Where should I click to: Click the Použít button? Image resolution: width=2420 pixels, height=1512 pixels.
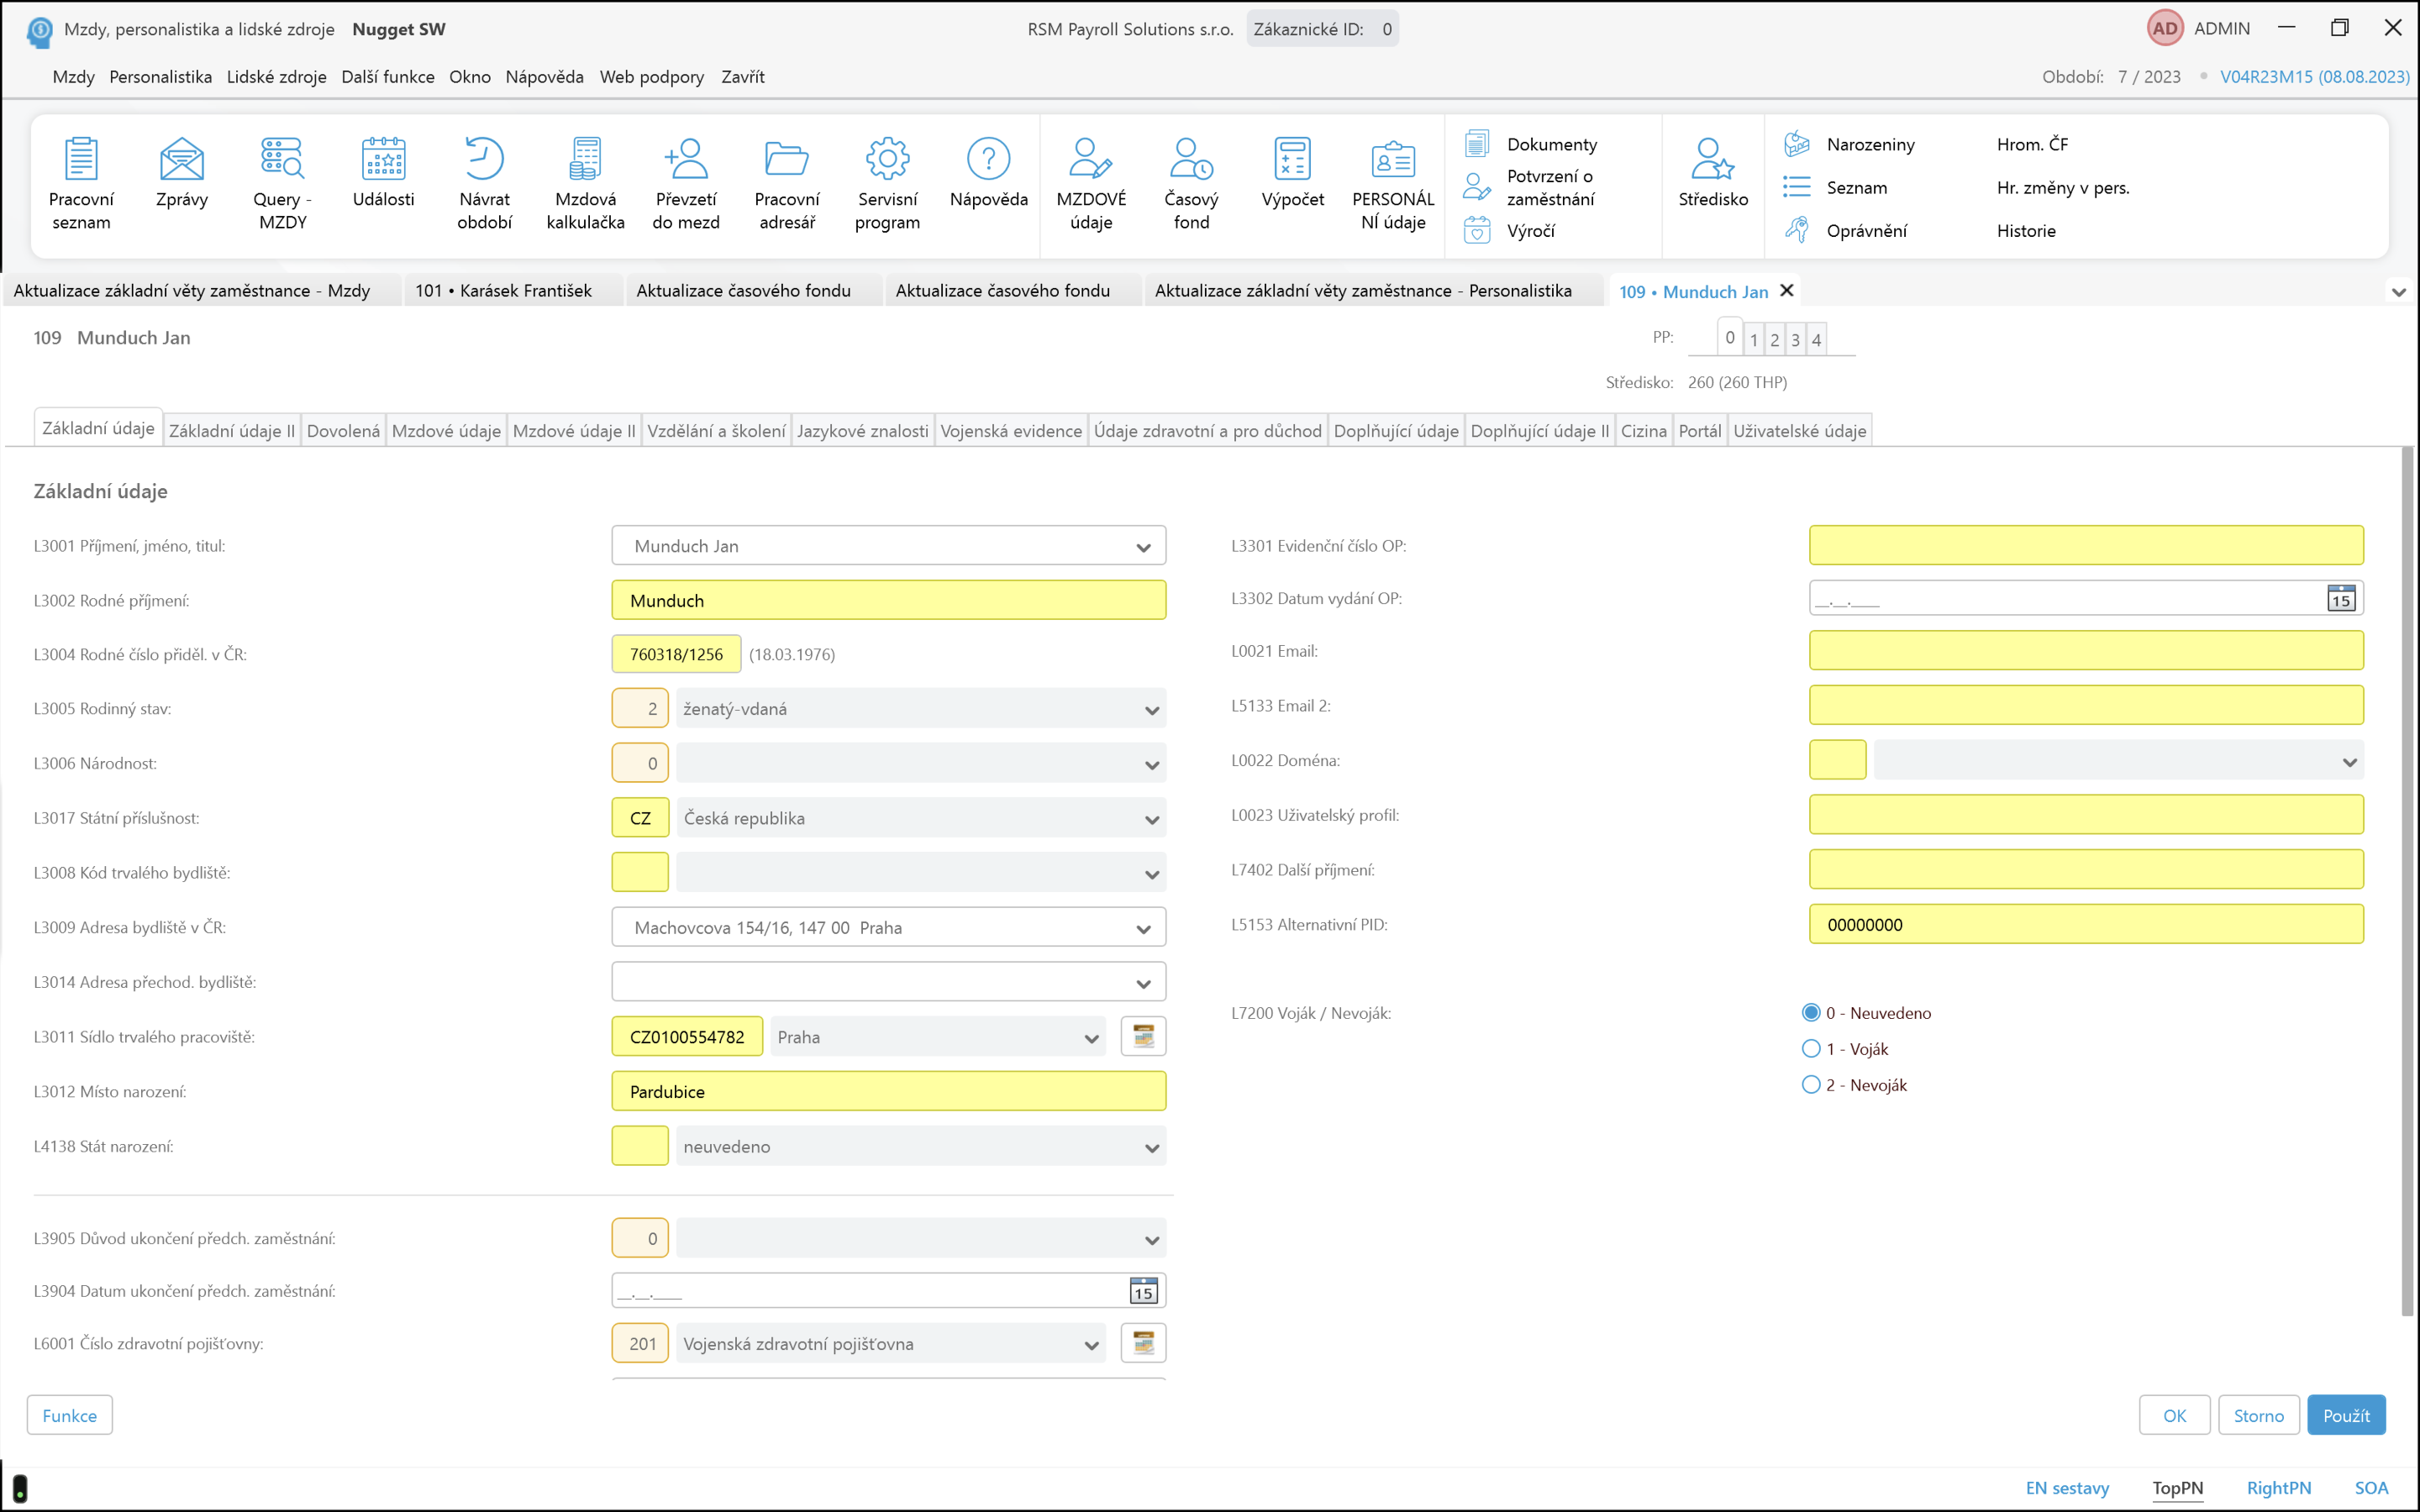(2346, 1415)
